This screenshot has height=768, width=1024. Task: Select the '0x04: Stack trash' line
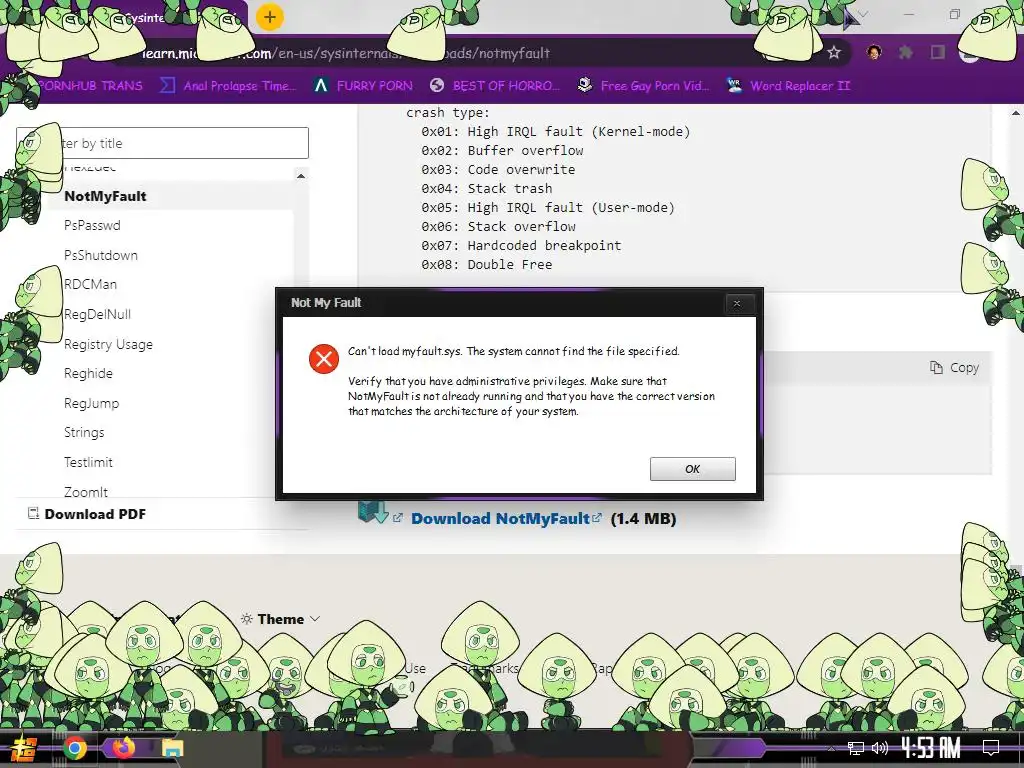(x=487, y=188)
